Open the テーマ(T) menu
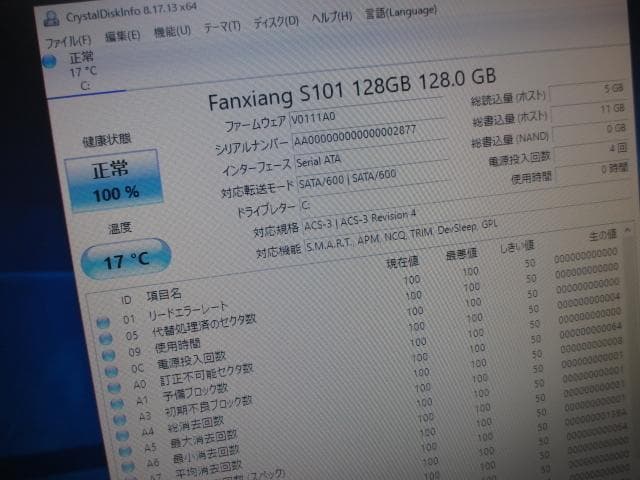The image size is (640, 480). click(221, 27)
